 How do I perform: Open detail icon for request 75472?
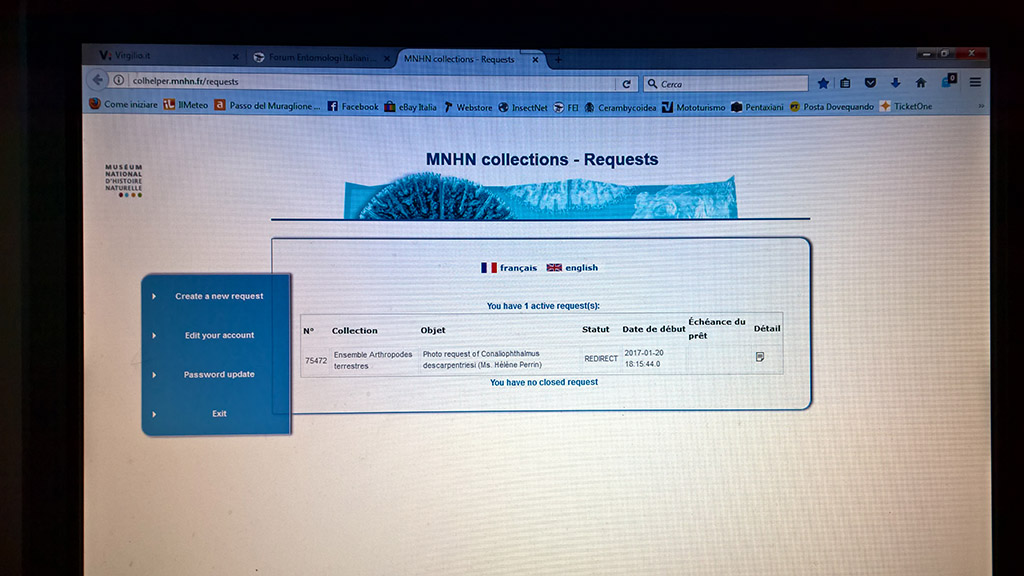click(760, 357)
